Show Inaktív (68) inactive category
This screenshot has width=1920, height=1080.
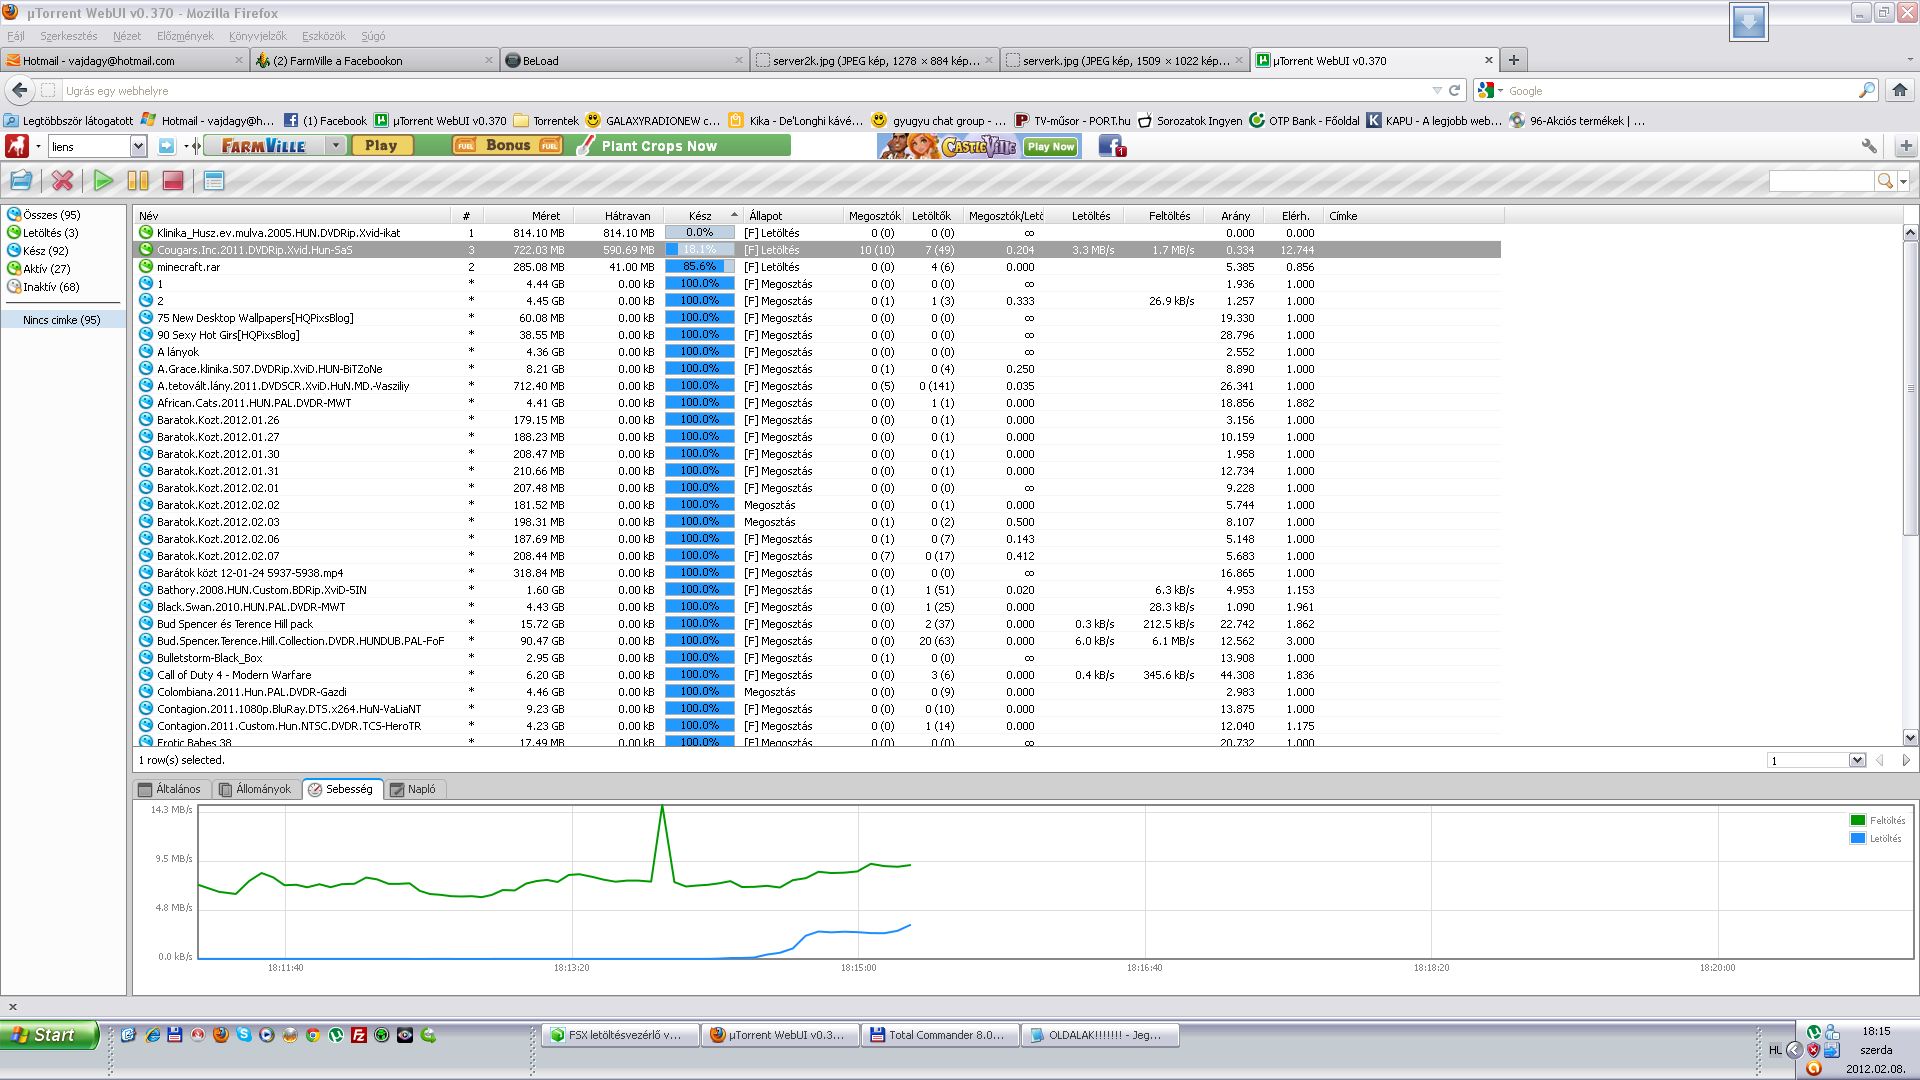click(x=51, y=287)
